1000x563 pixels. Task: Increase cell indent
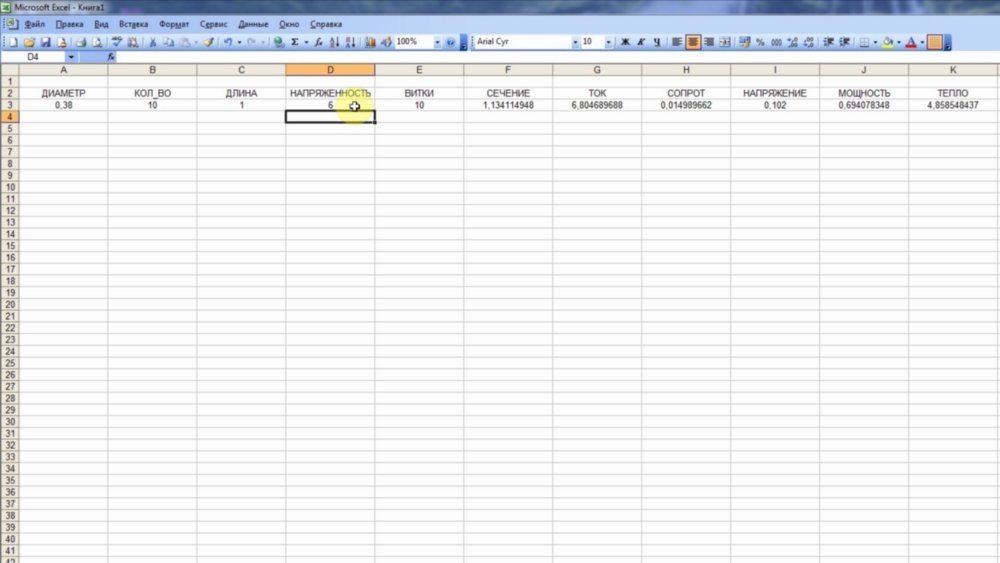[x=844, y=42]
